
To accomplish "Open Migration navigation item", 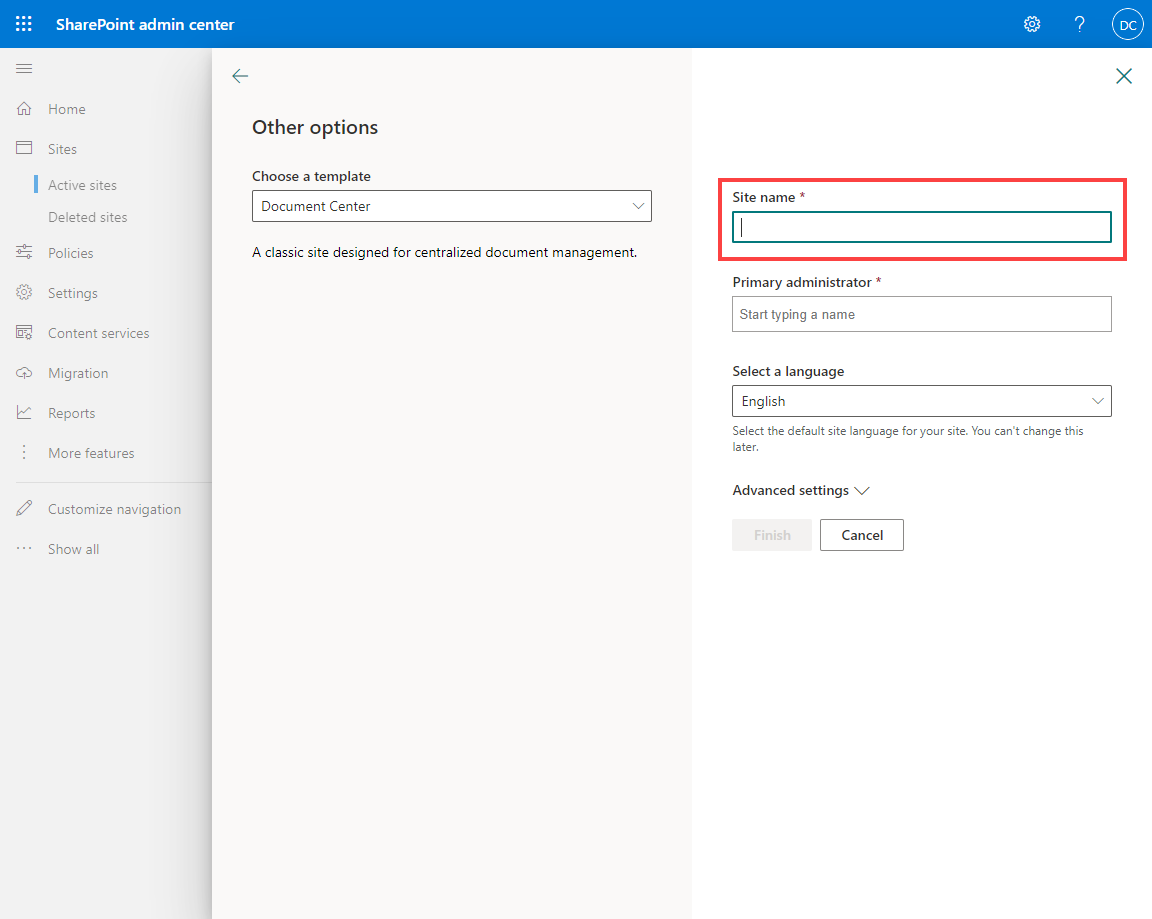I will click(78, 373).
